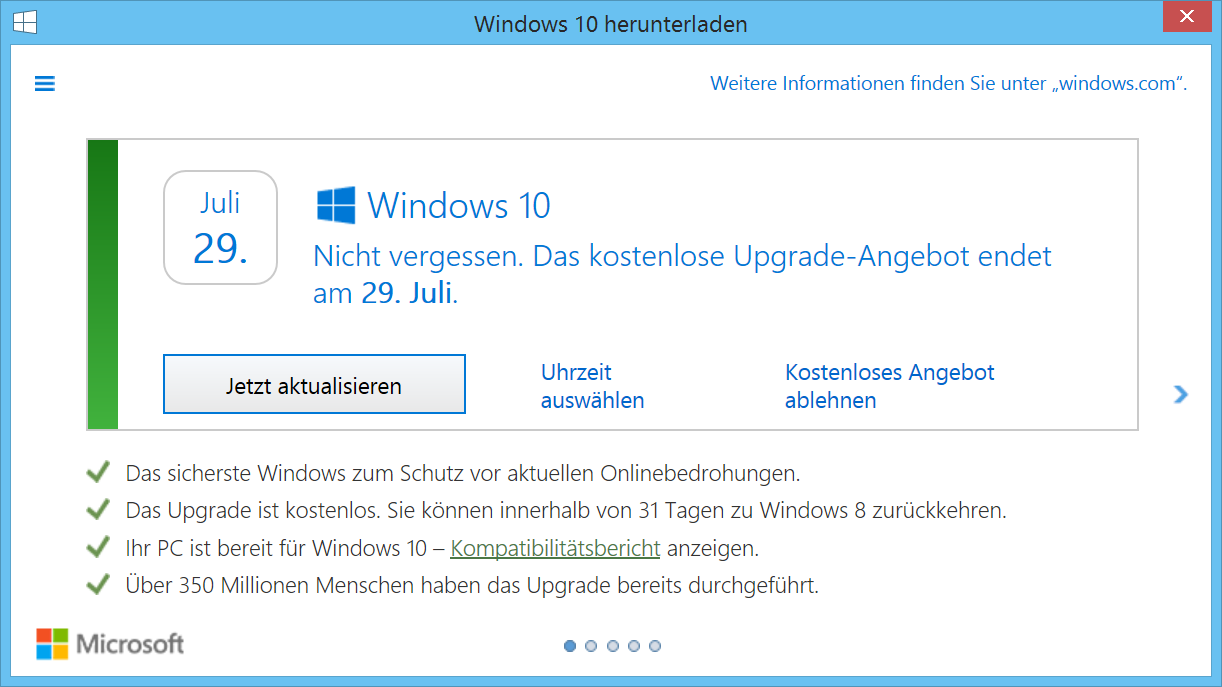Click the blue Windows 10 logo
The image size is (1222, 687).
click(x=336, y=205)
